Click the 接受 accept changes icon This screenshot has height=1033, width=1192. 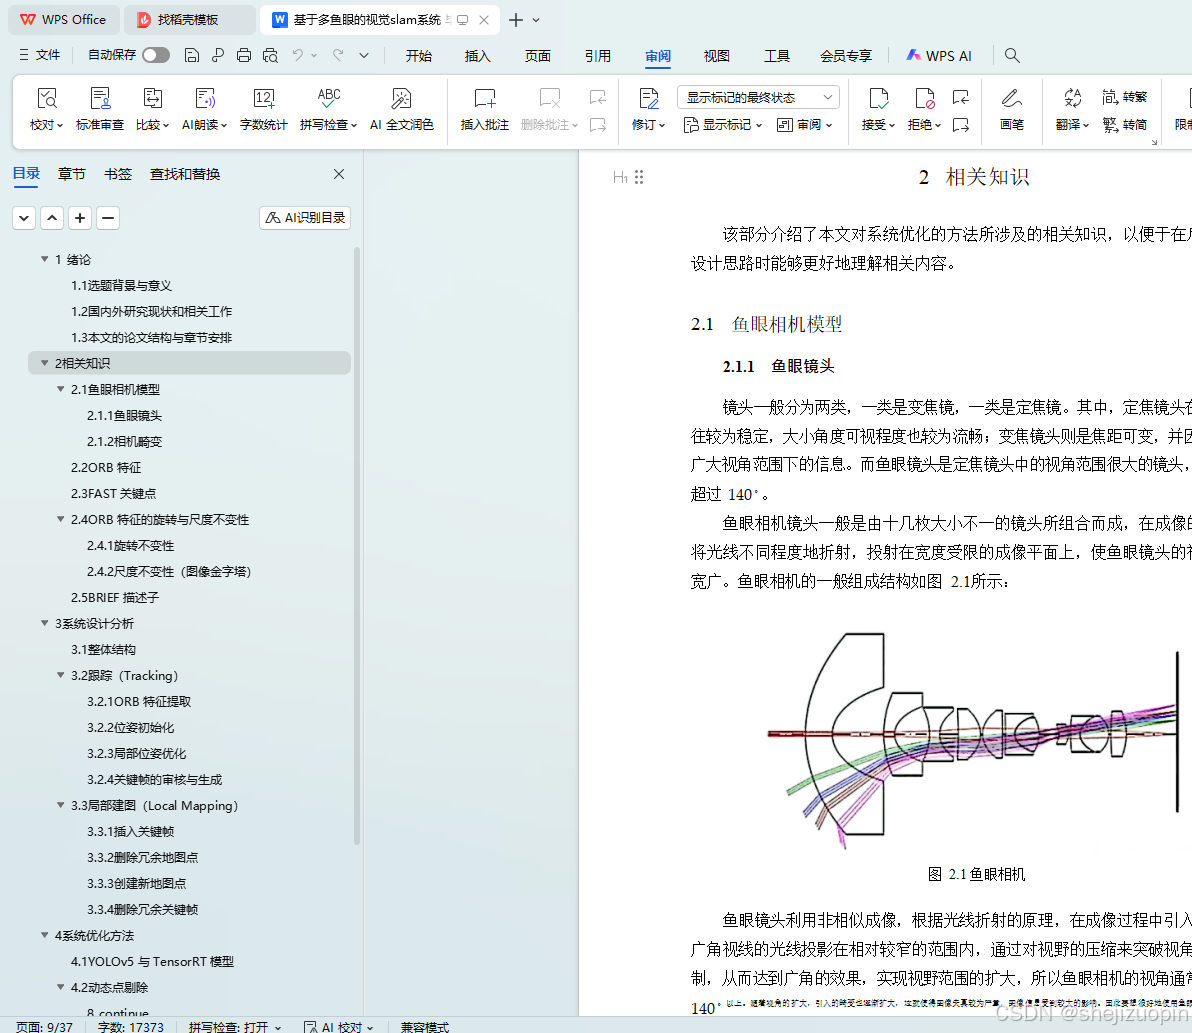(x=879, y=99)
